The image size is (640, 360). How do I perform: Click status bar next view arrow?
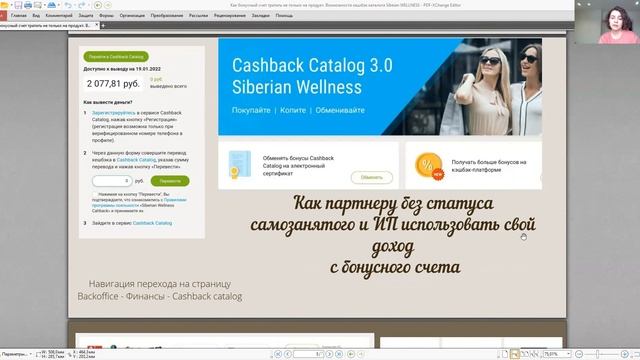361,354
